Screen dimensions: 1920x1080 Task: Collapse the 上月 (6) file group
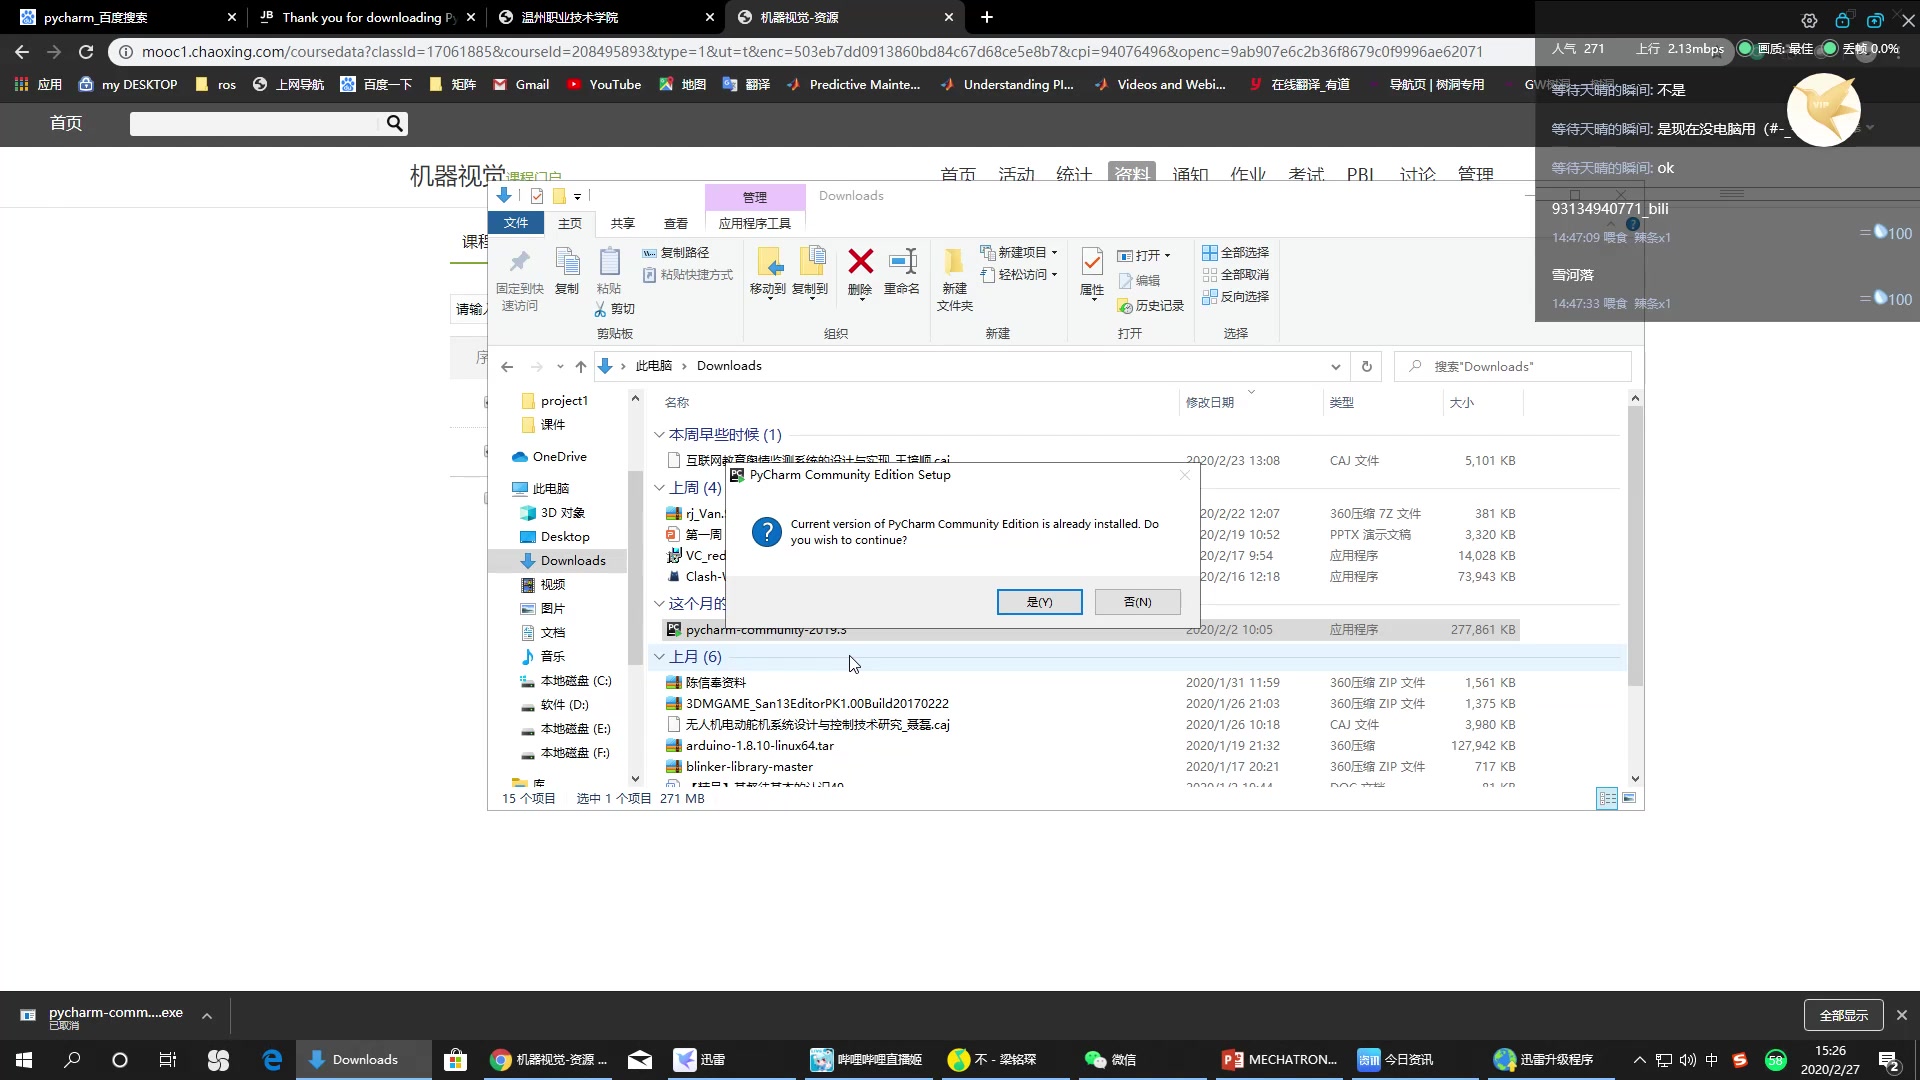click(659, 657)
